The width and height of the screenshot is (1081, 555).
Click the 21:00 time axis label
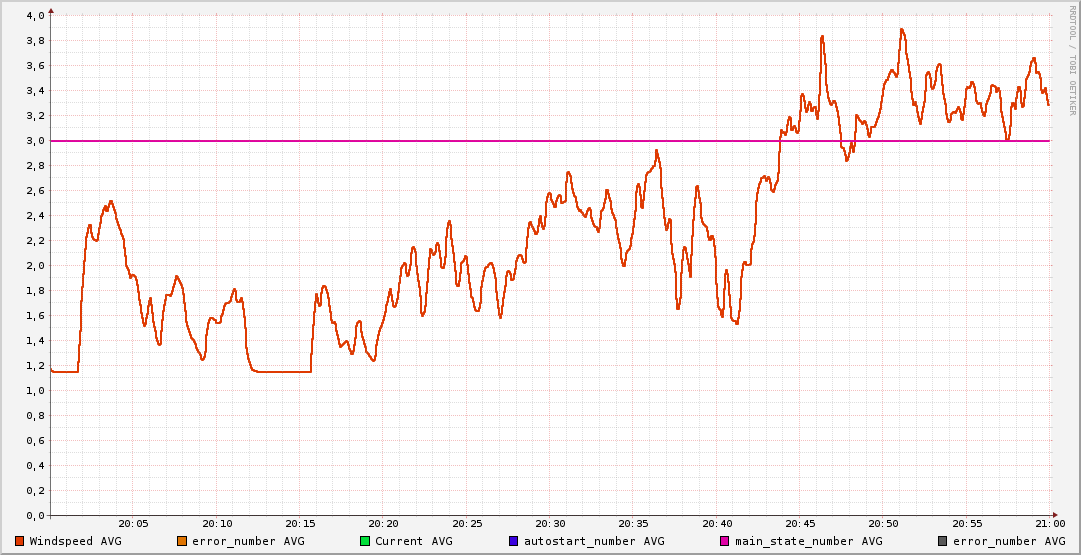click(x=1049, y=523)
